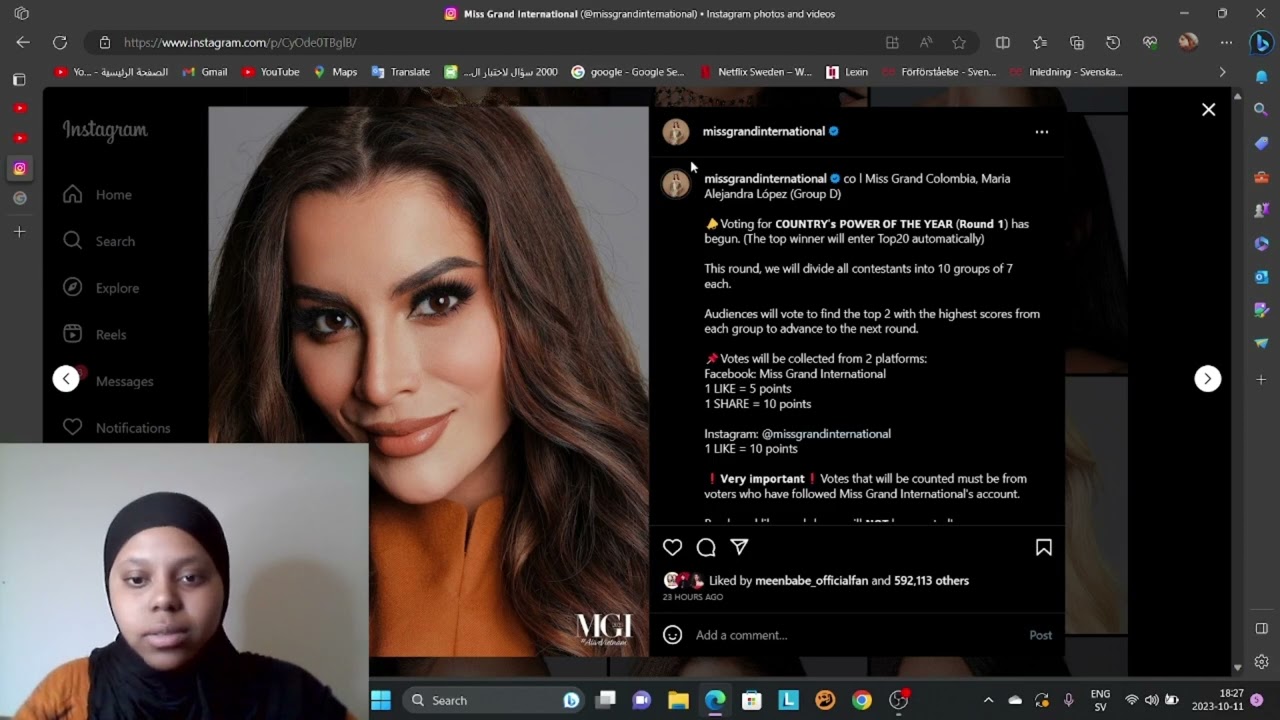Open the Windows Start menu
The height and width of the screenshot is (720, 1280).
click(x=381, y=700)
